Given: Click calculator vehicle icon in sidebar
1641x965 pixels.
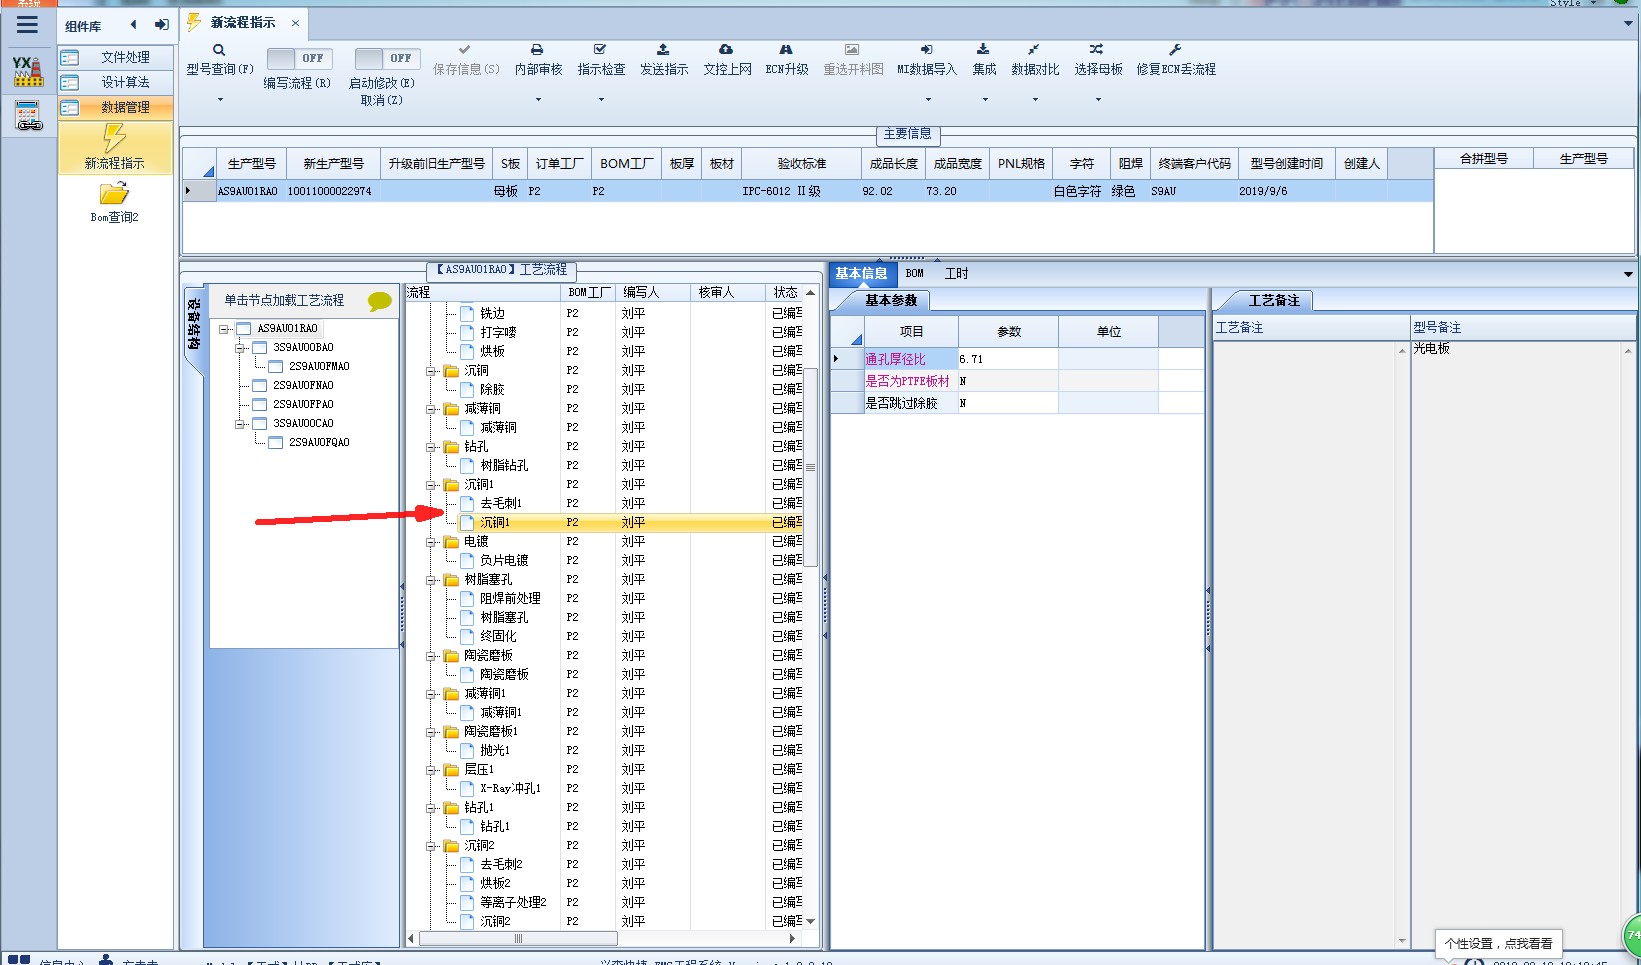Looking at the screenshot, I should pyautogui.click(x=28, y=116).
